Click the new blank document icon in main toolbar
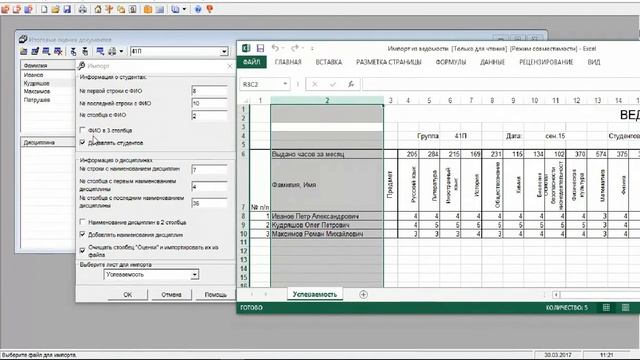Viewport: 640px width, 360px height. tap(44, 9)
